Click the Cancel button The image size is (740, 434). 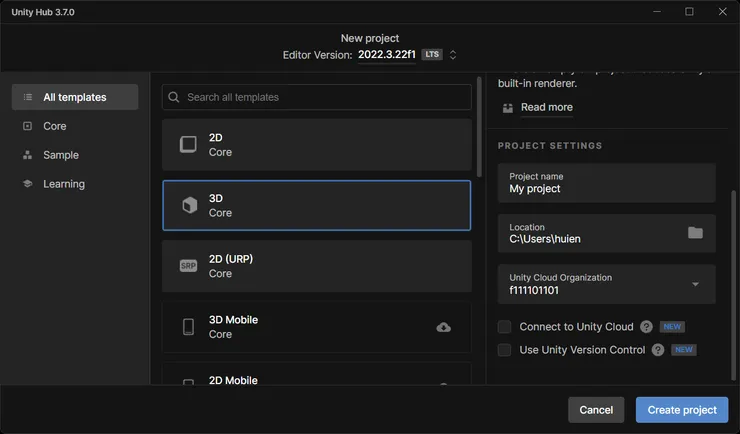596,410
